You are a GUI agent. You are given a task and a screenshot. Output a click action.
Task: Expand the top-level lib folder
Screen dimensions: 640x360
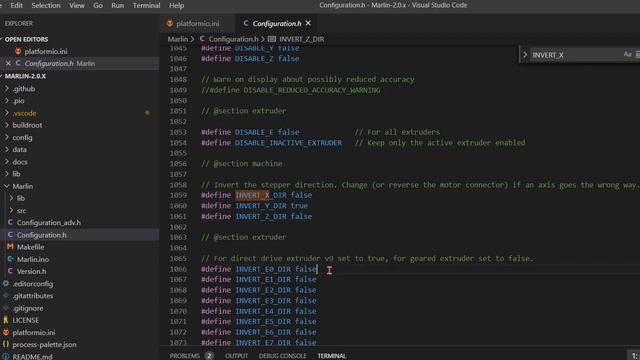pyautogui.click(x=16, y=174)
